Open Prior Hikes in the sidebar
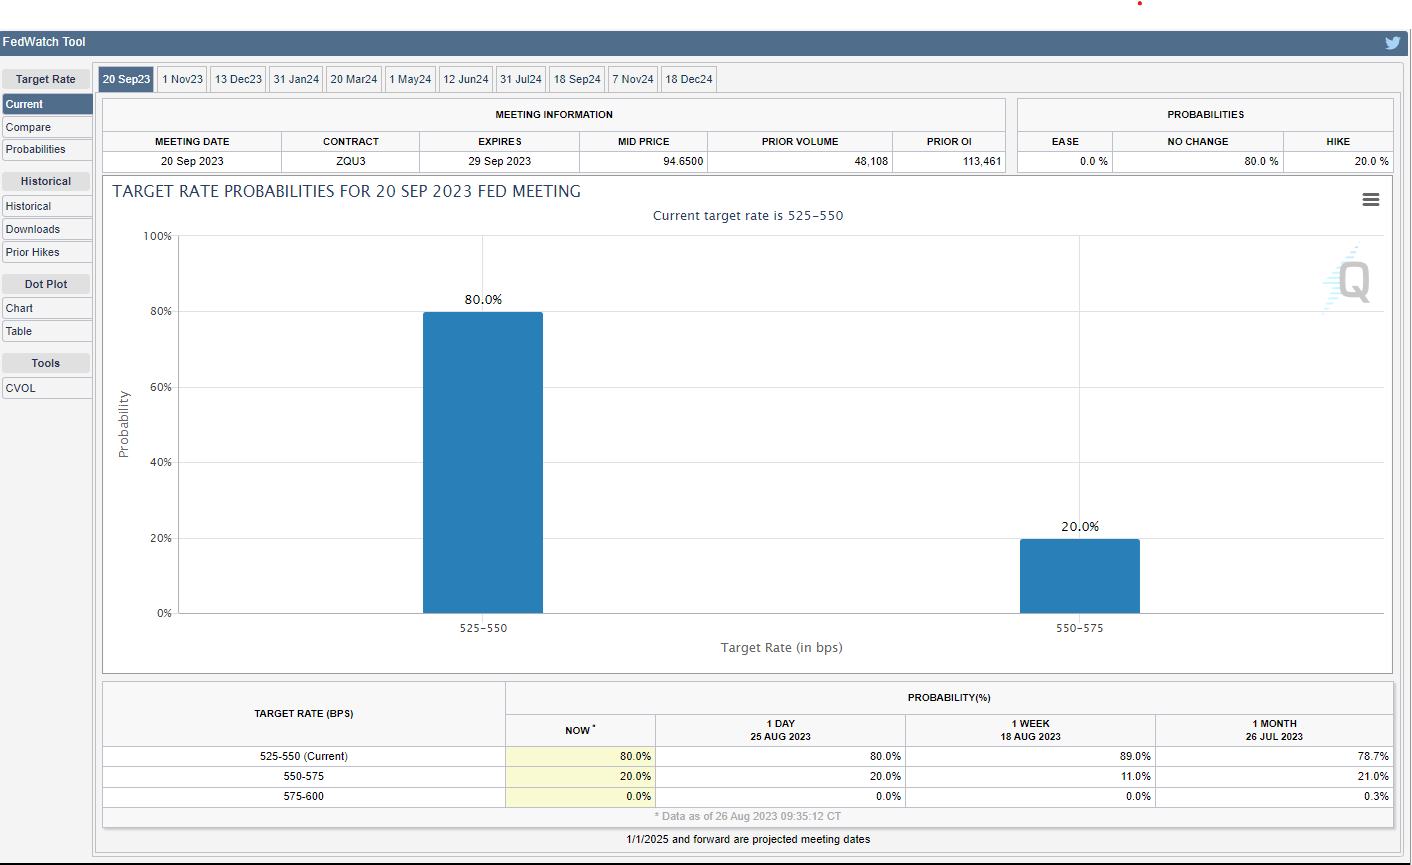This screenshot has height=865, width=1412. [x=46, y=252]
